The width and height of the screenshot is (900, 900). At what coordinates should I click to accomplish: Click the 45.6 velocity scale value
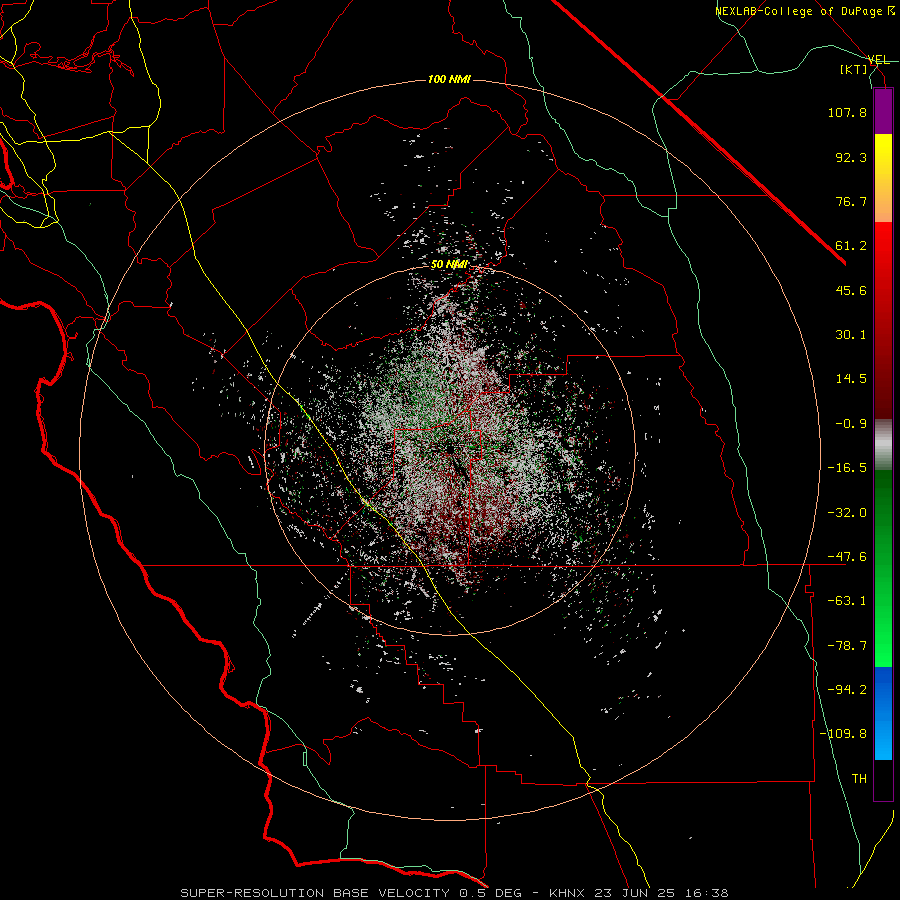click(x=851, y=290)
